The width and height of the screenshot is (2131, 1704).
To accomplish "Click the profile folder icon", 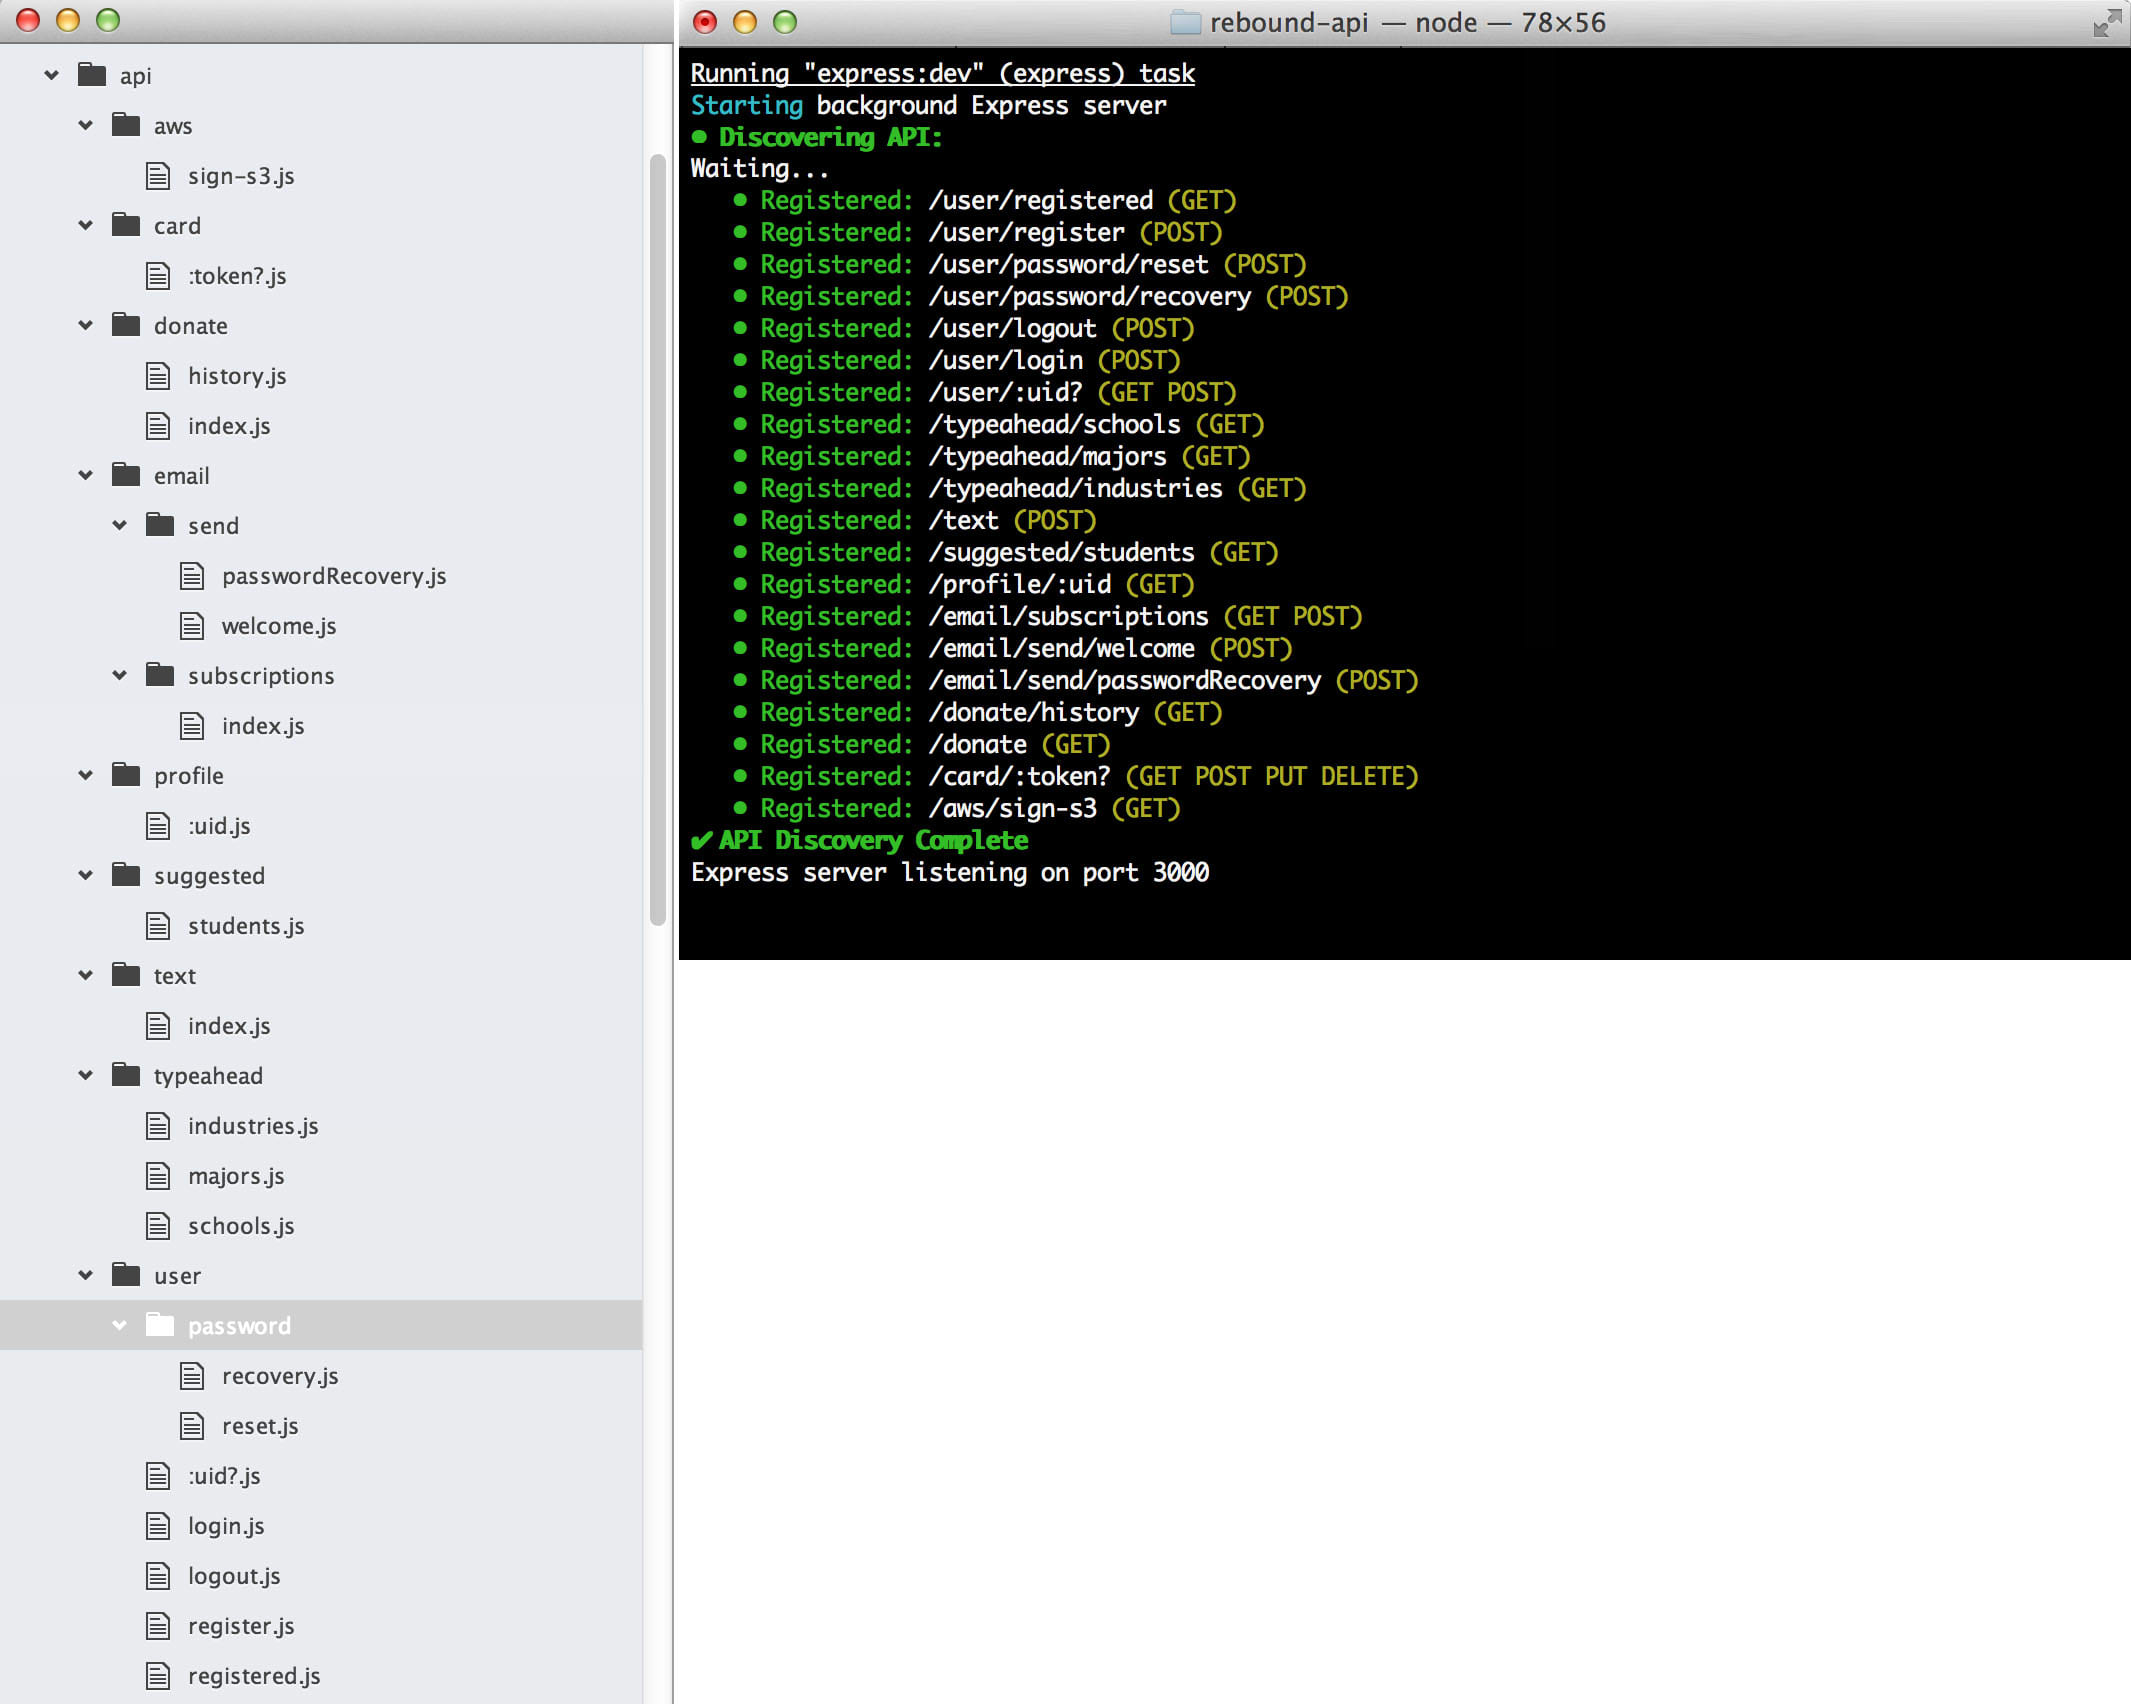I will pyautogui.click(x=126, y=774).
